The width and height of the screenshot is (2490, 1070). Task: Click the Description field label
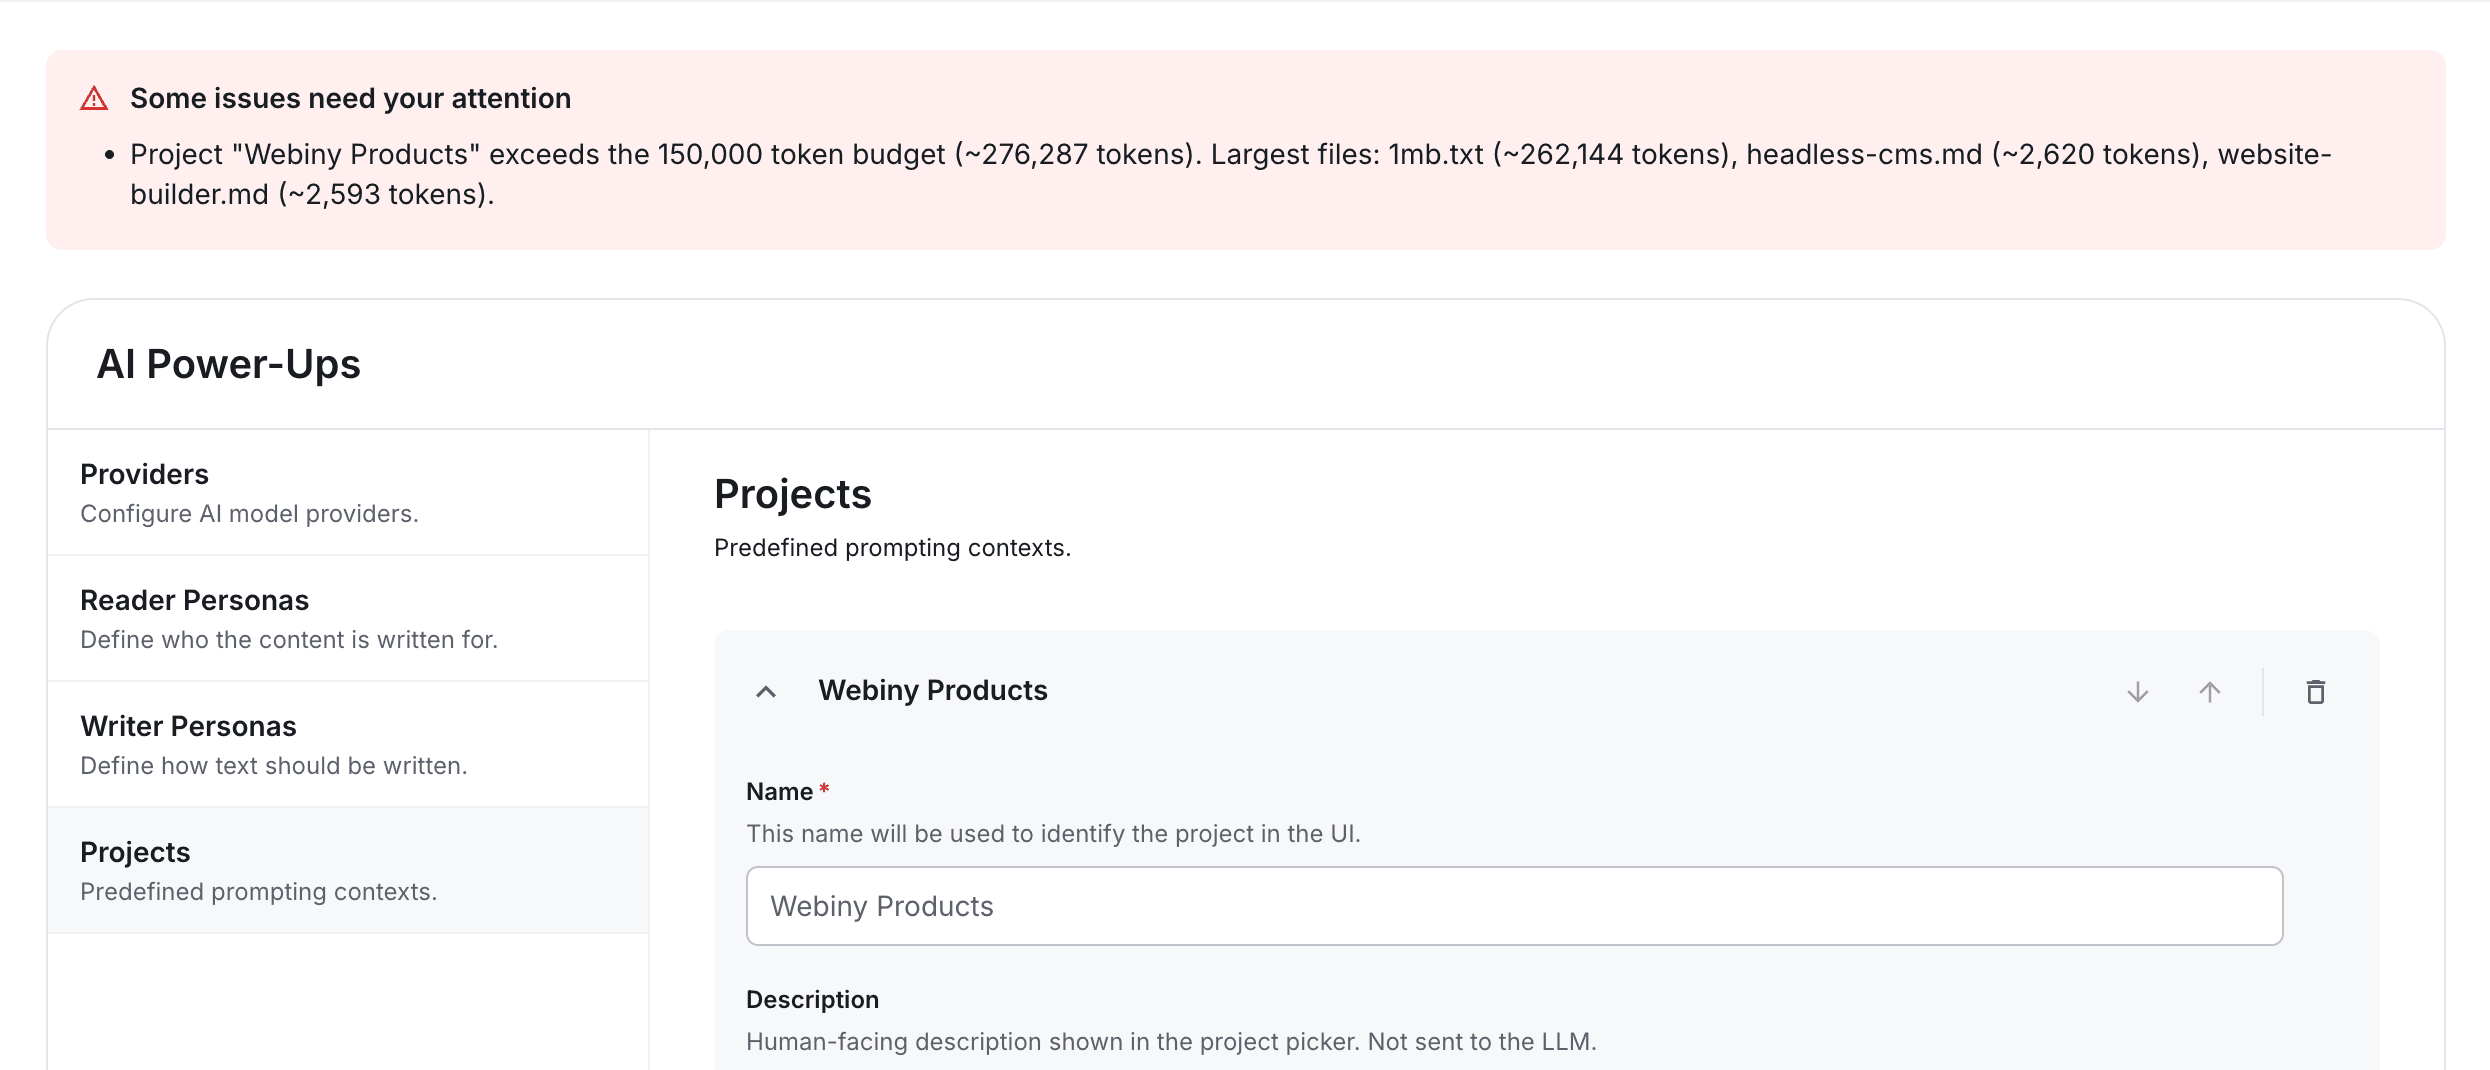point(812,999)
